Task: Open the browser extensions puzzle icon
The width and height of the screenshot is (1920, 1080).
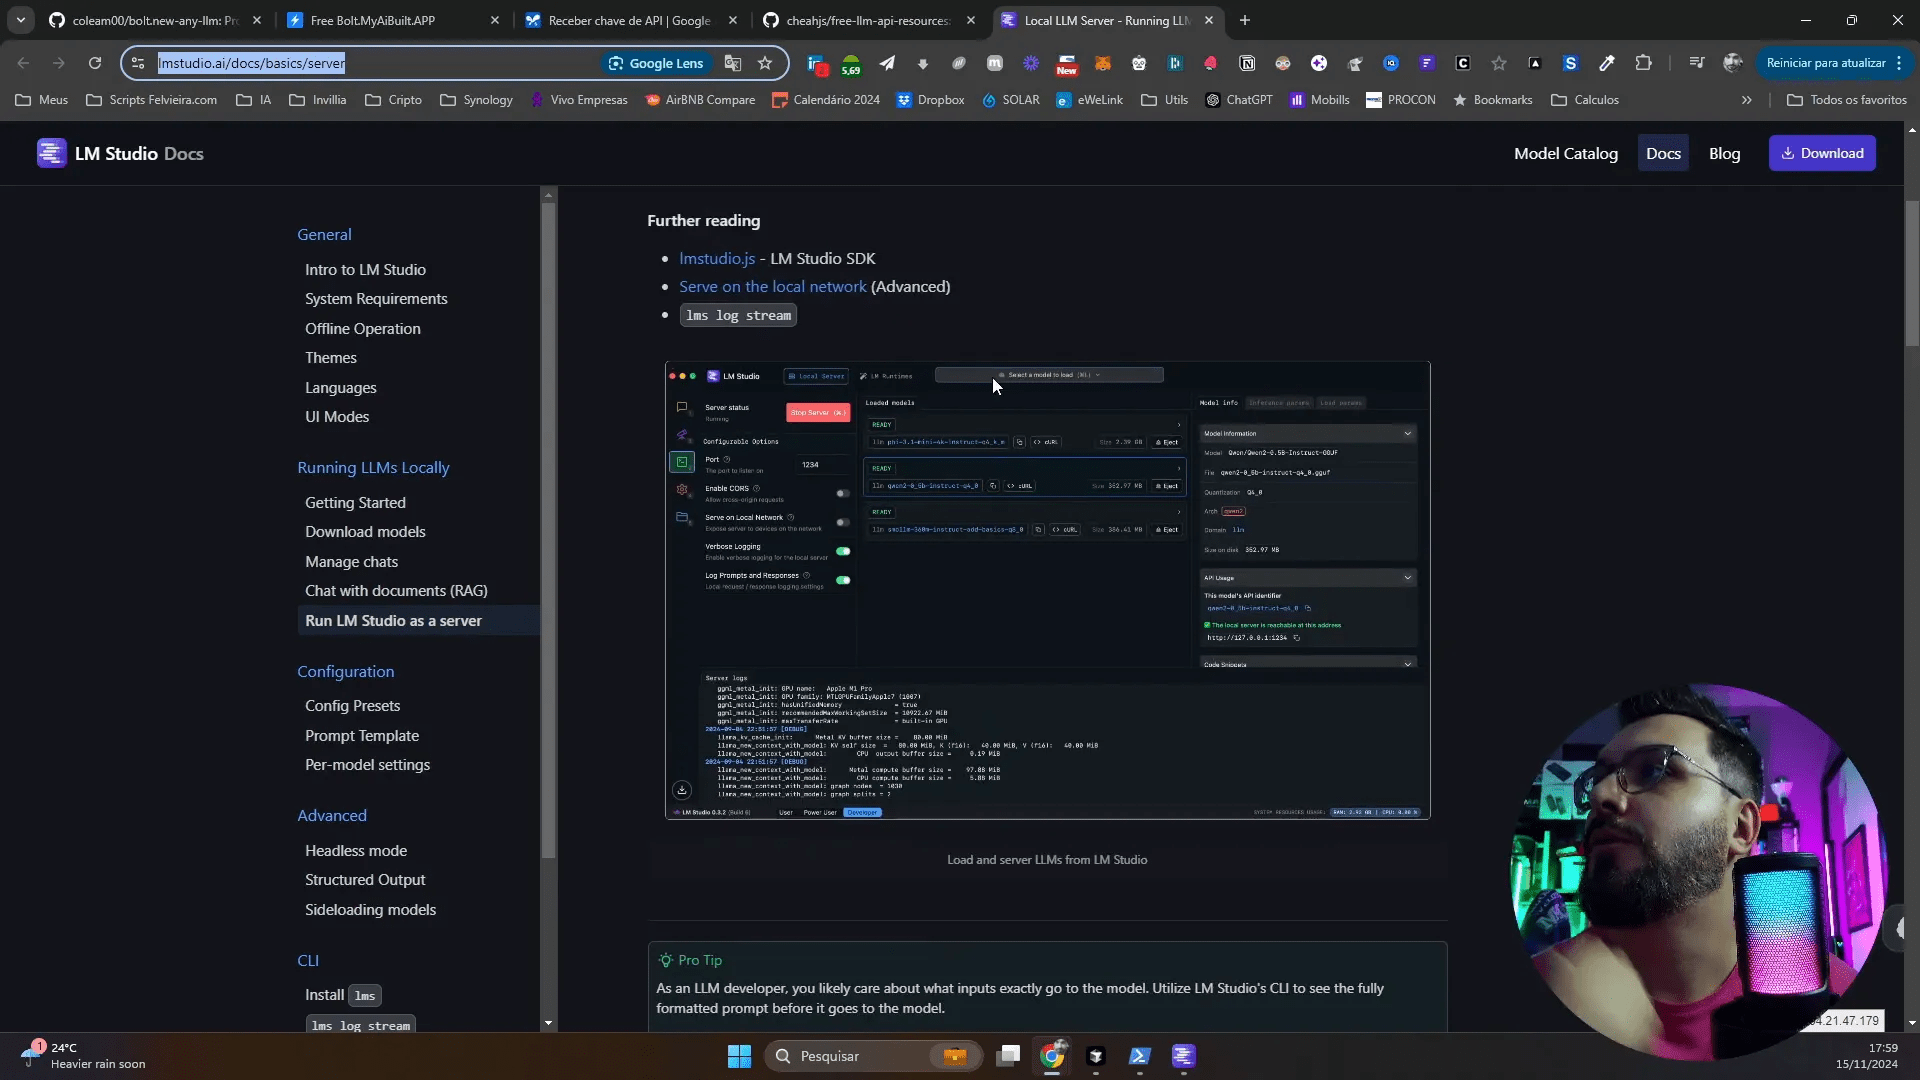Action: tap(1643, 63)
